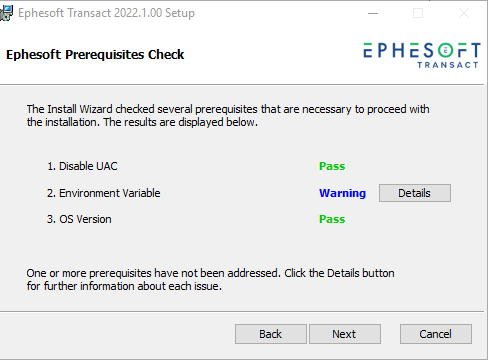Click the Install Wizard intro paragraph

228,116
